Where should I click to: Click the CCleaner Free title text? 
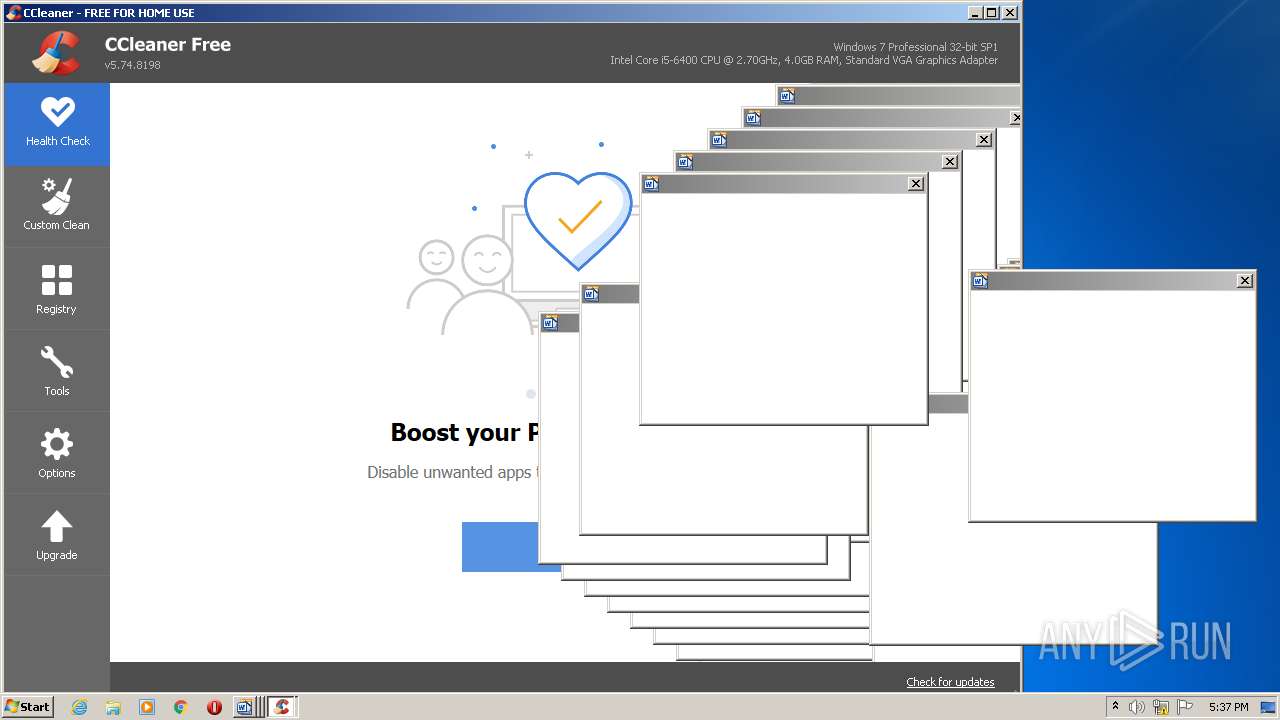pyautogui.click(x=168, y=44)
